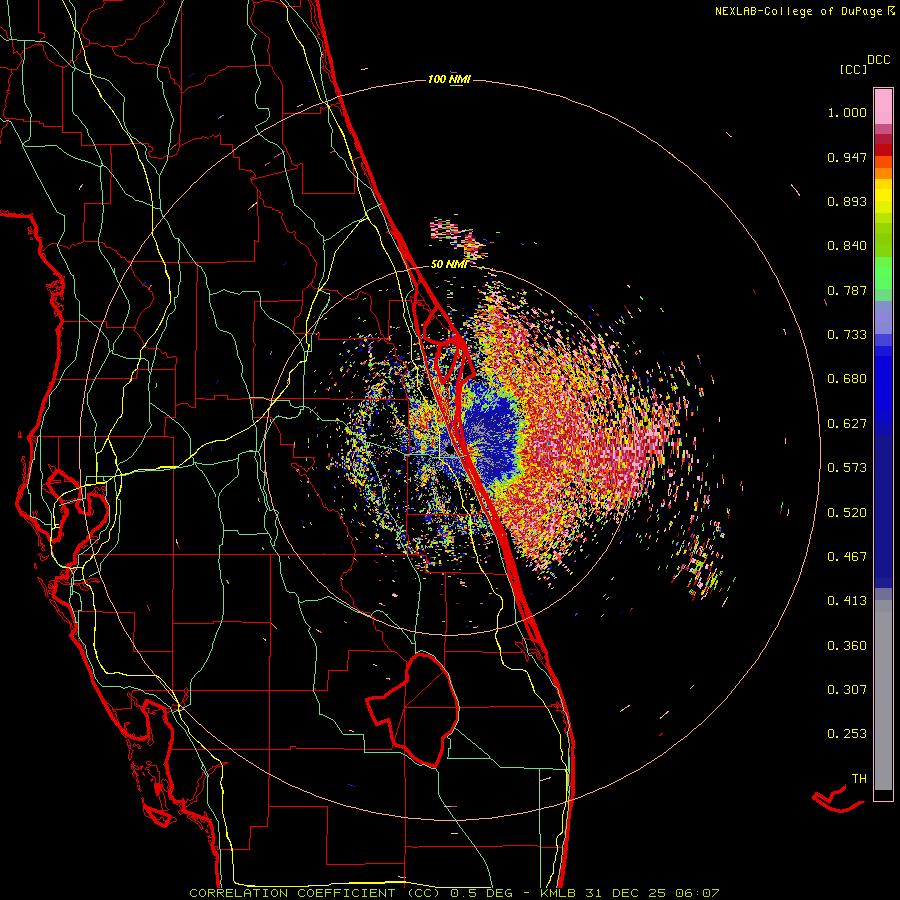Select the 0.573 legend value

847,468
